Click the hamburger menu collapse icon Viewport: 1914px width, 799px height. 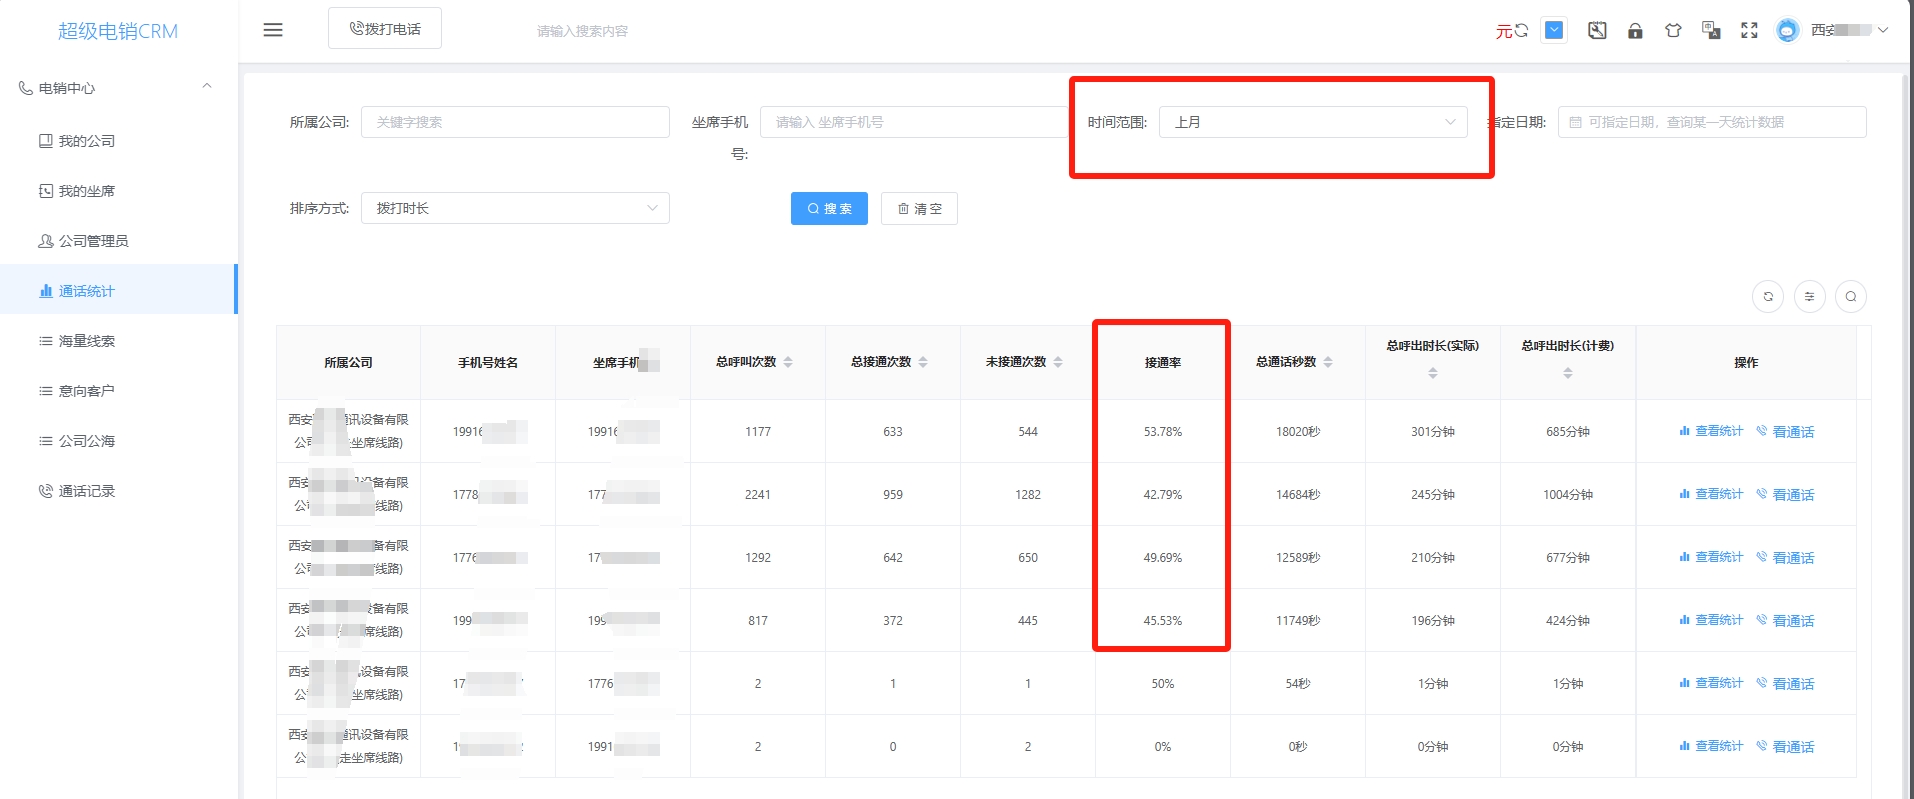[x=273, y=30]
